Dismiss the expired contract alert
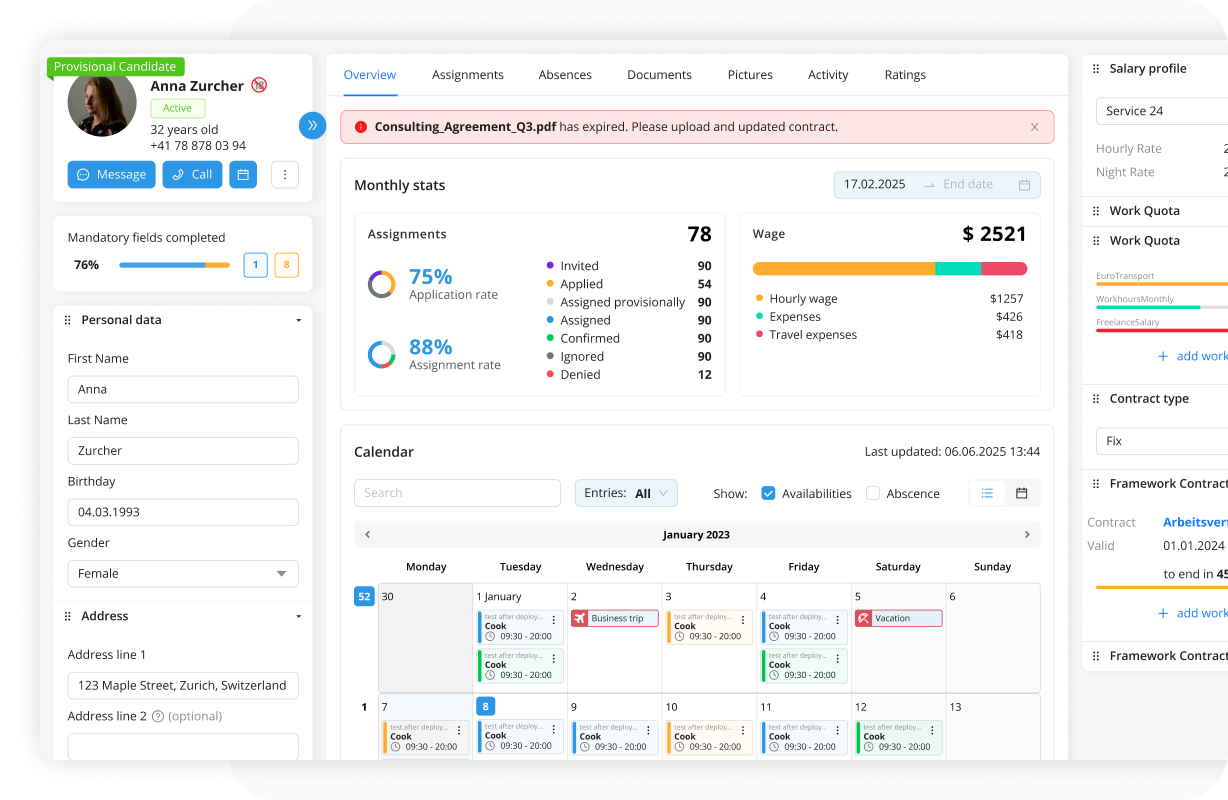Image resolution: width=1228 pixels, height=800 pixels. coord(1034,127)
